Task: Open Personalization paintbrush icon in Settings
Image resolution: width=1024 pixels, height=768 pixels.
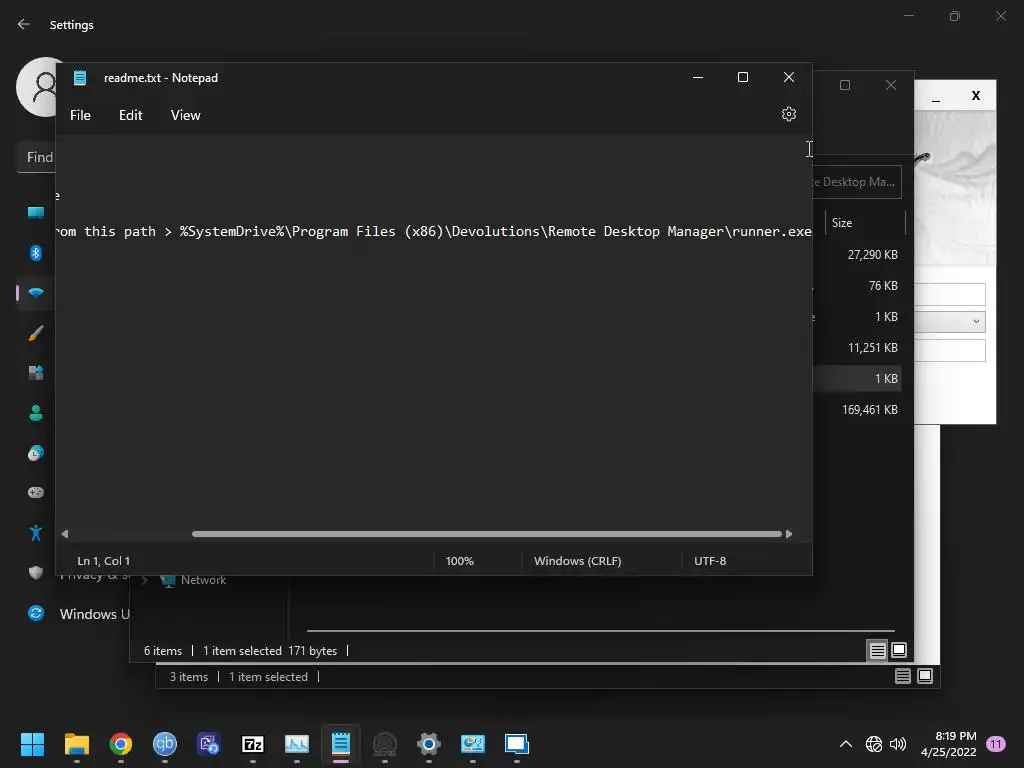Action: (36, 333)
